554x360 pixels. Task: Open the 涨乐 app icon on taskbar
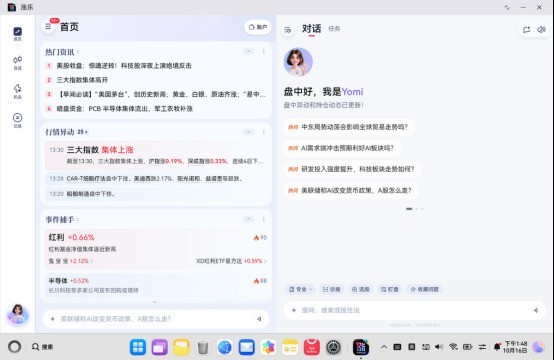point(361,347)
